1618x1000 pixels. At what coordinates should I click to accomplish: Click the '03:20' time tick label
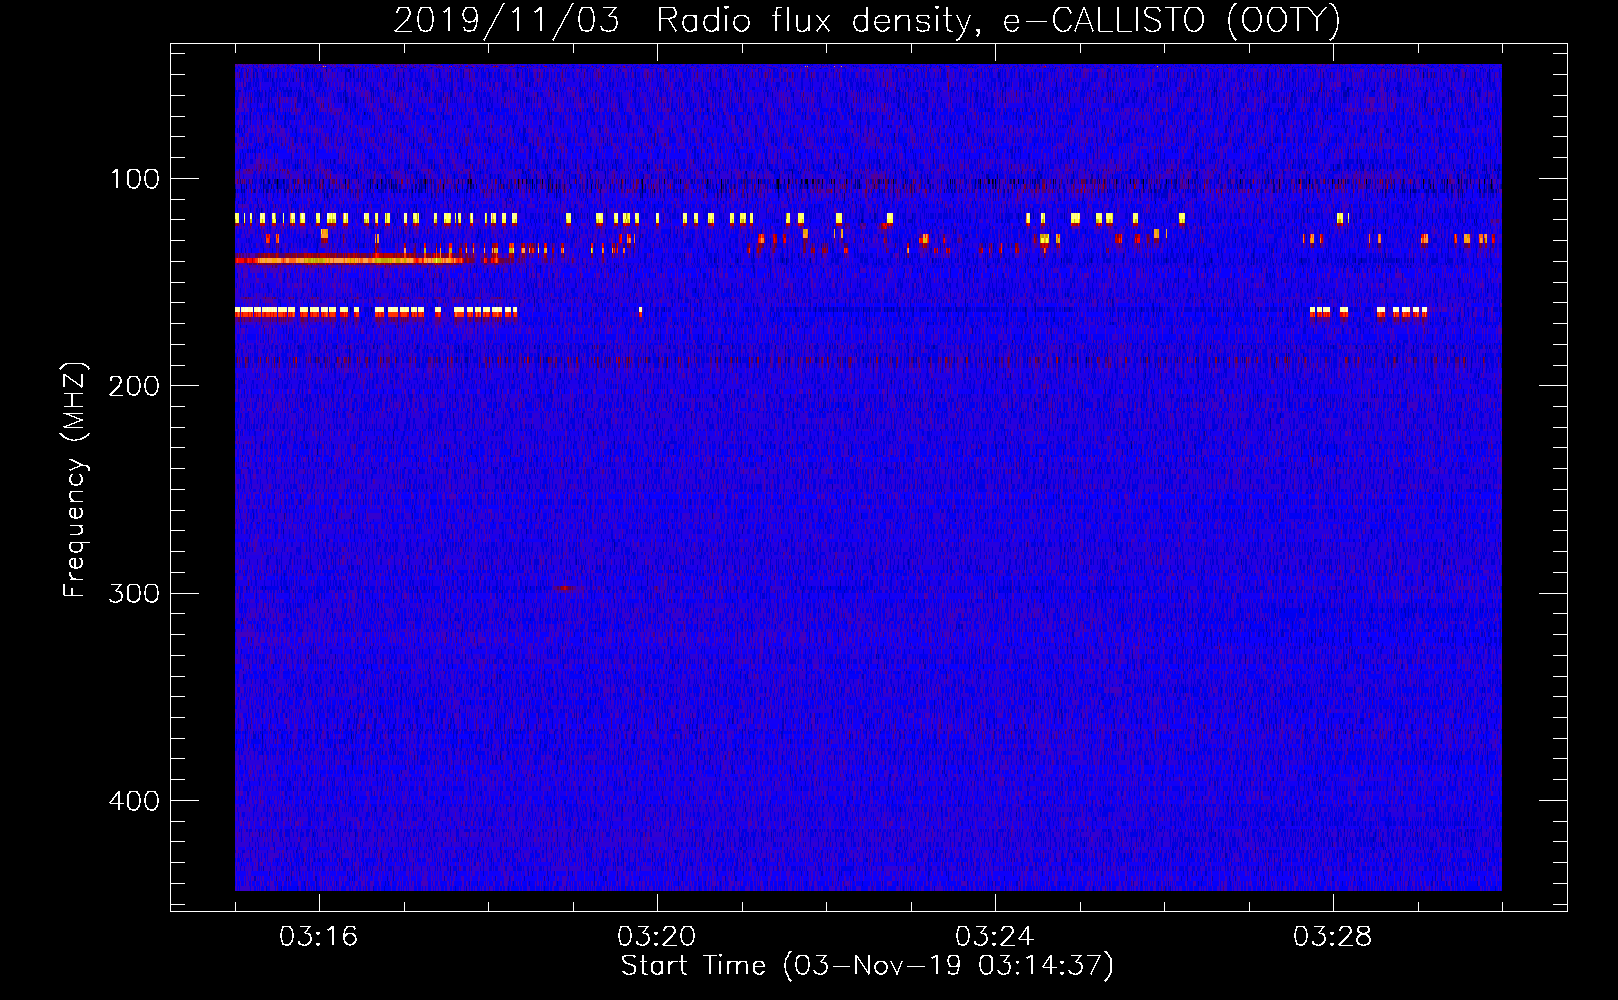tap(656, 937)
